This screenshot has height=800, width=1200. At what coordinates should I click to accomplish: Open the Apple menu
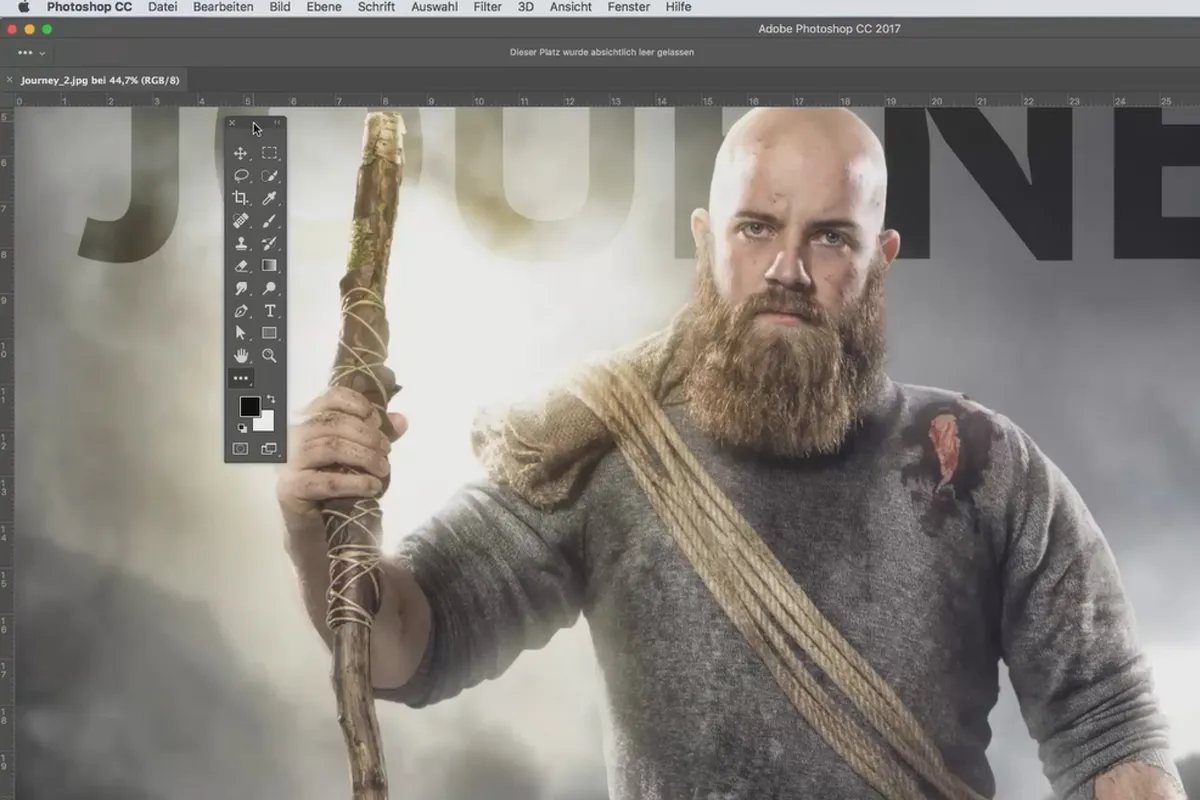click(x=24, y=7)
